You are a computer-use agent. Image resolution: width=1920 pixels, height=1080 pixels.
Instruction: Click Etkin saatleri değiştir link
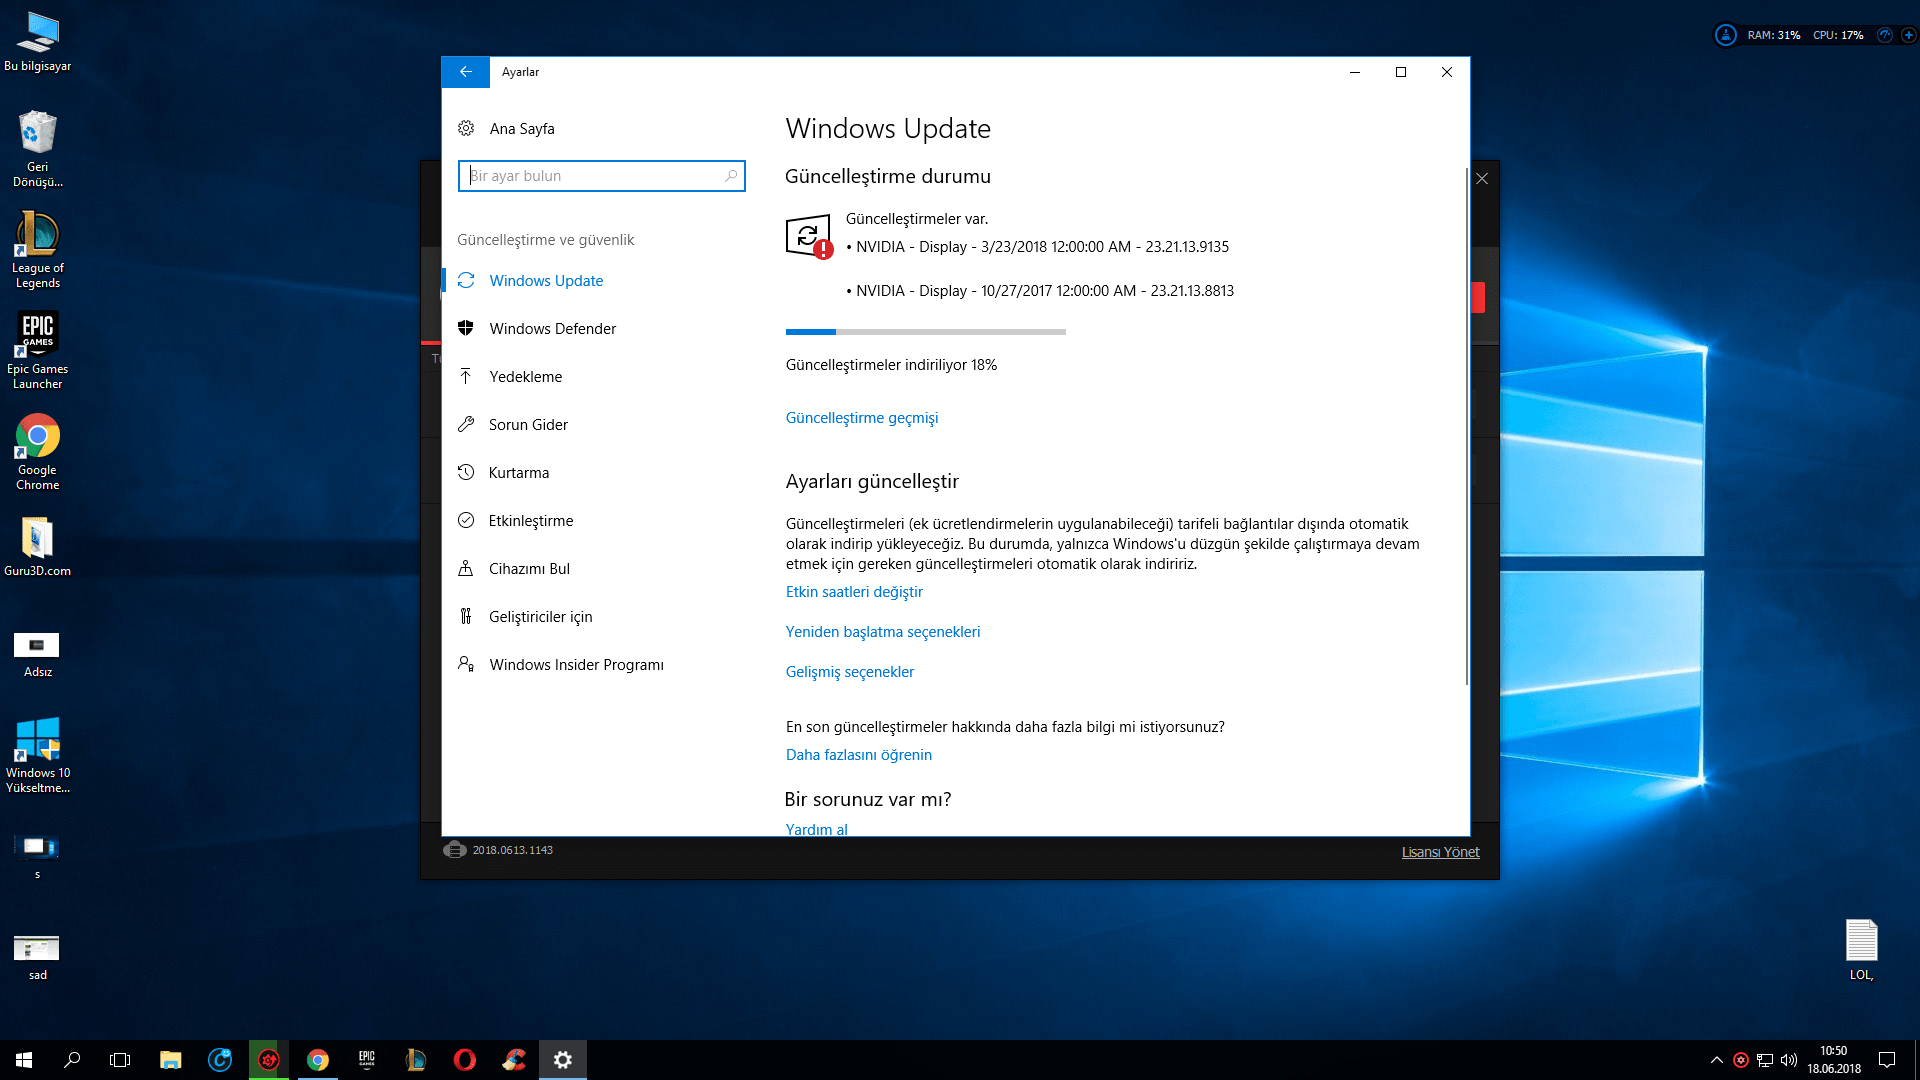coord(853,592)
